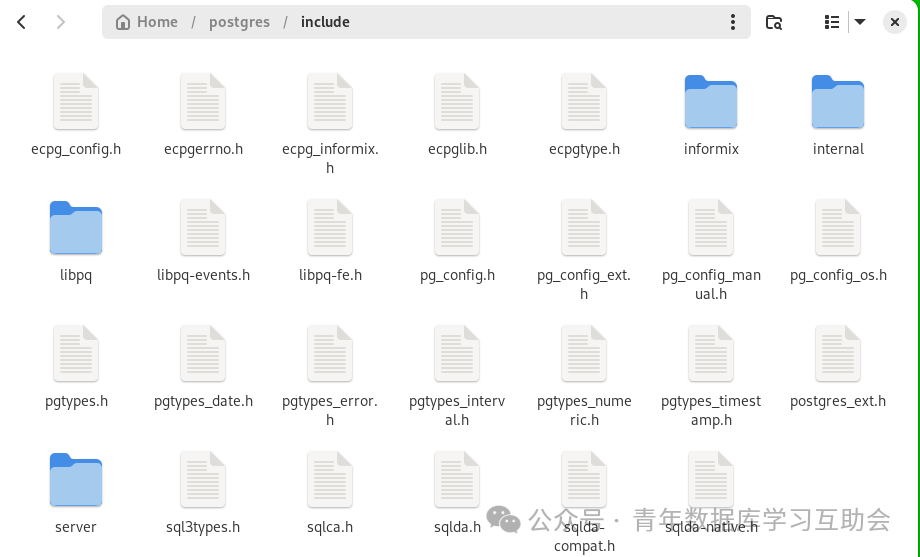Select the pgtypes_error.h file icon

(330, 353)
